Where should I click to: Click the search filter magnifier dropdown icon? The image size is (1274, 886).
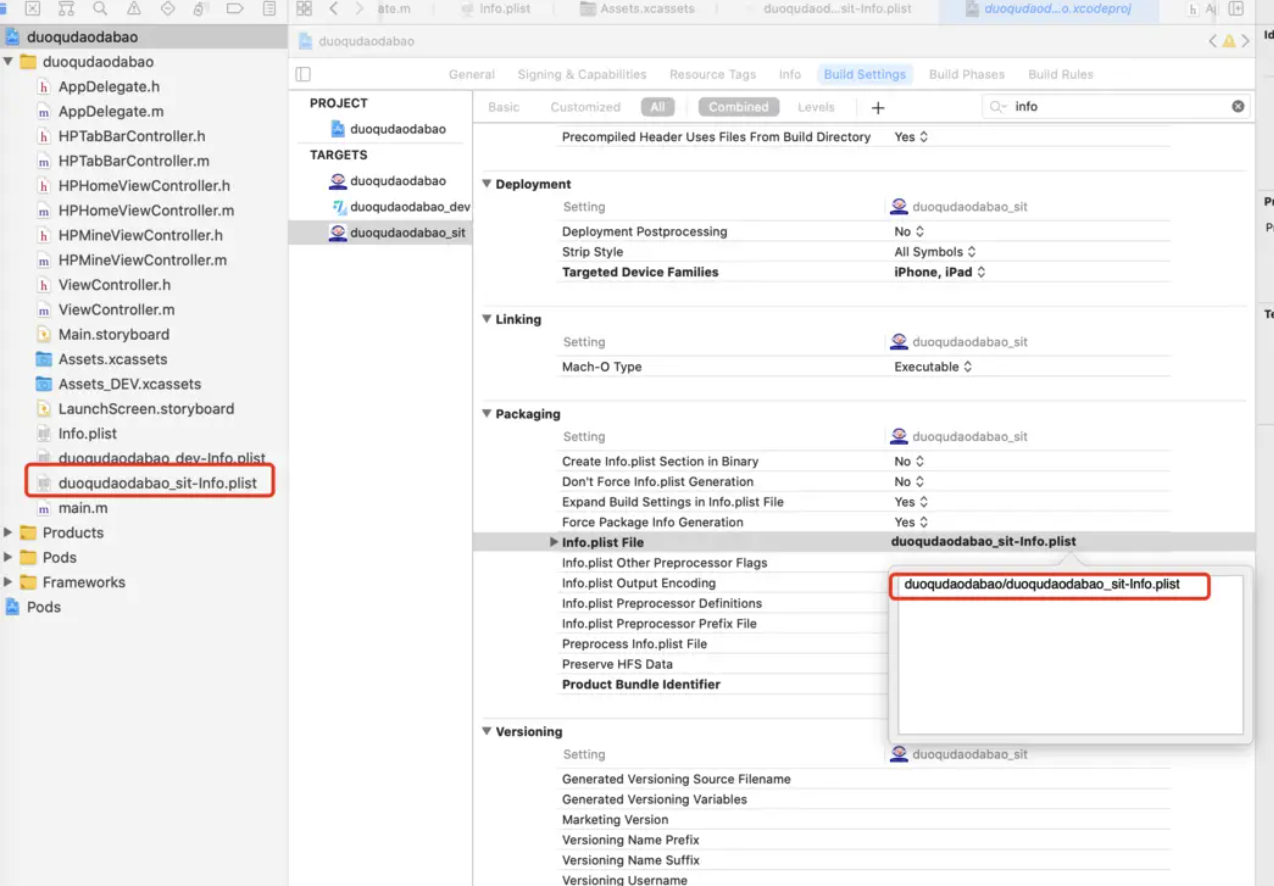coord(998,106)
